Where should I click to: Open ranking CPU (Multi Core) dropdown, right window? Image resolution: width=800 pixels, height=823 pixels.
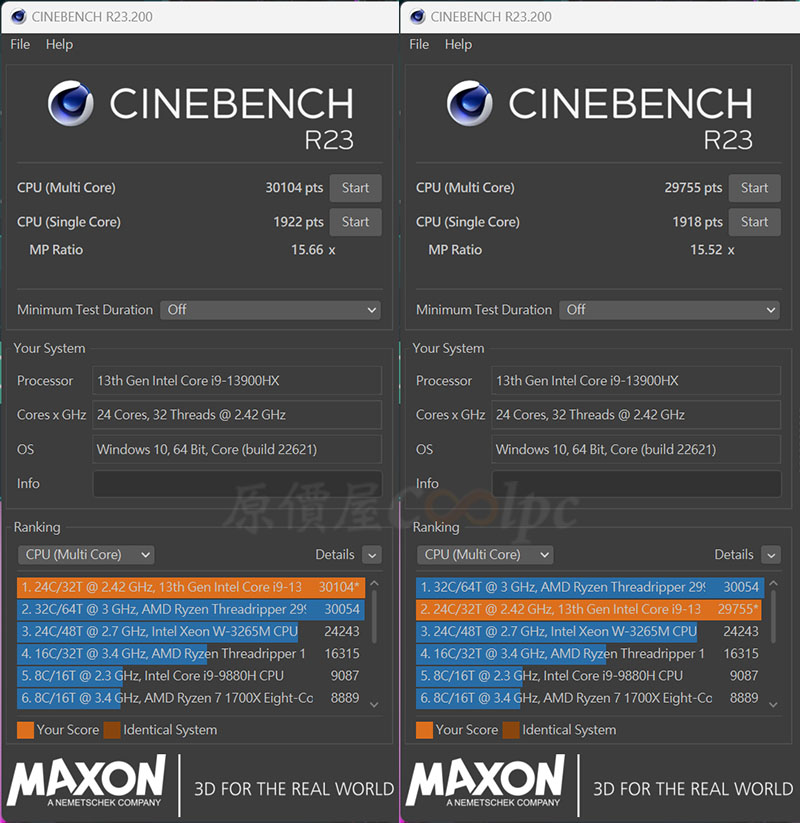485,555
